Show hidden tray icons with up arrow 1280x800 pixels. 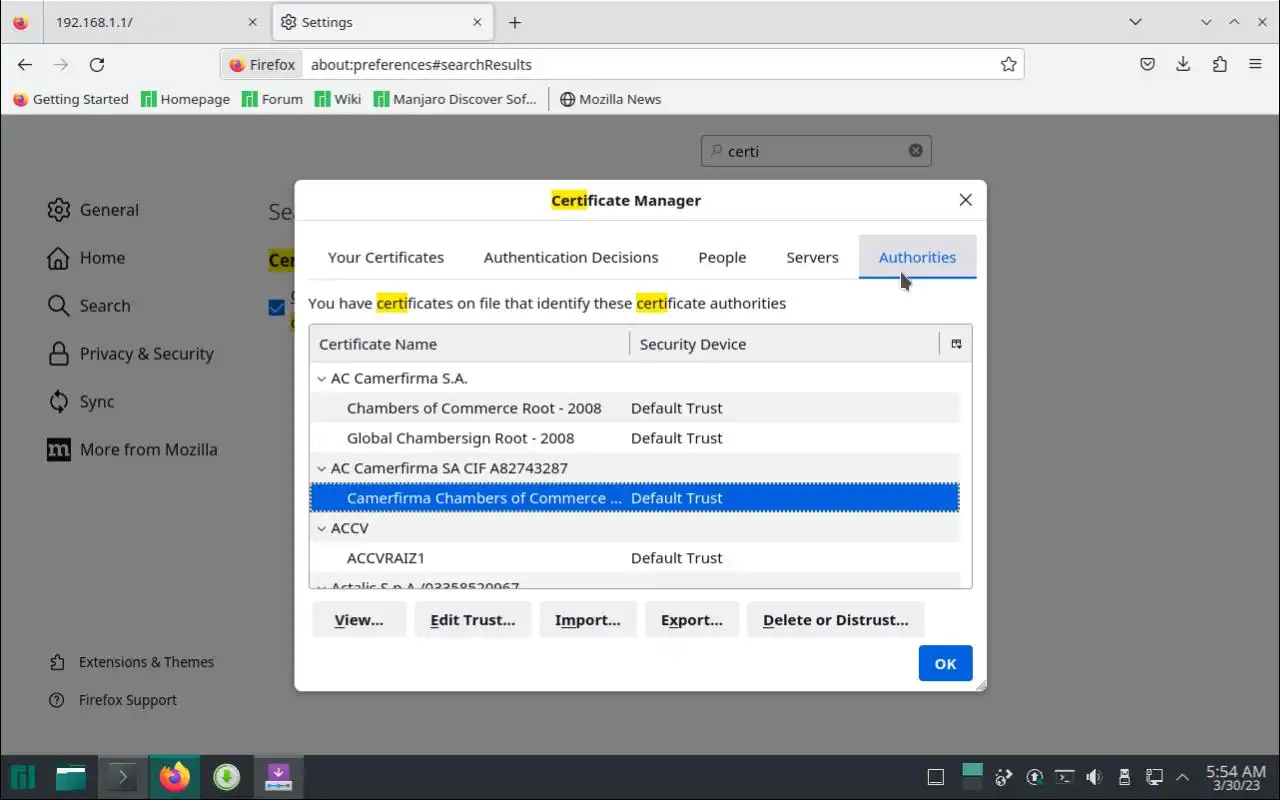point(1183,777)
